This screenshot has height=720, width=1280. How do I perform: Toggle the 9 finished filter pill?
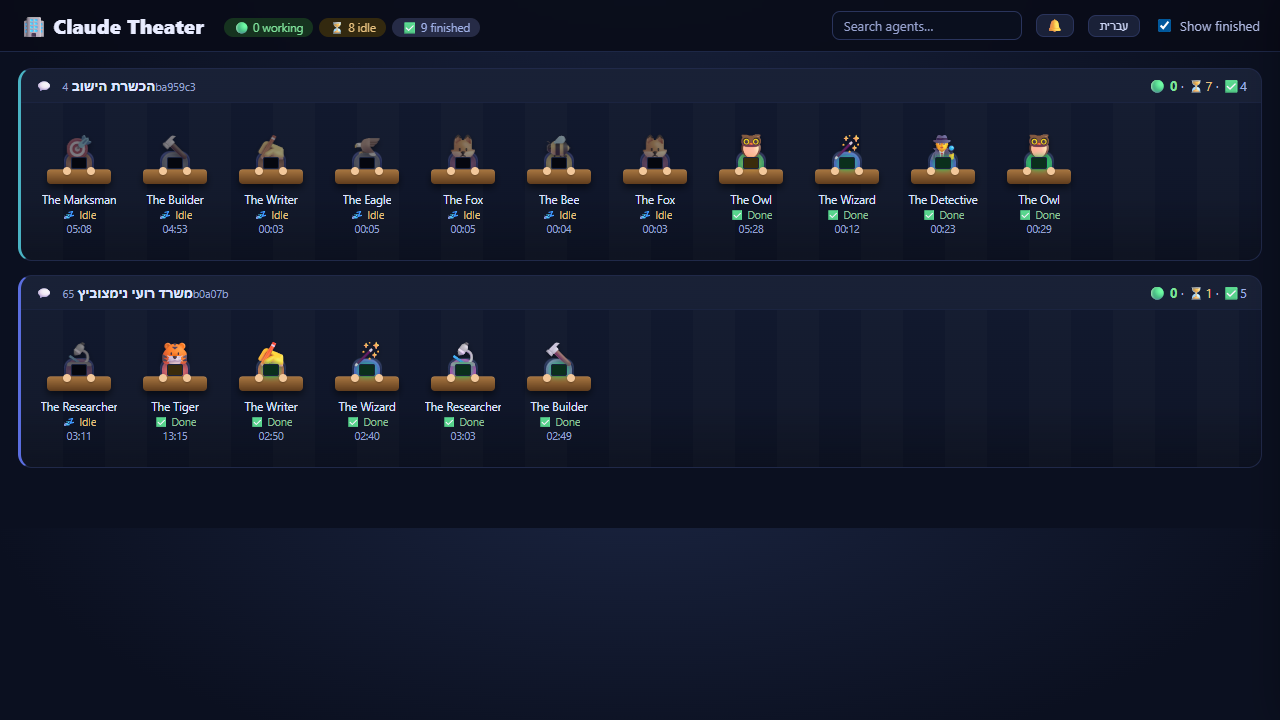(436, 28)
